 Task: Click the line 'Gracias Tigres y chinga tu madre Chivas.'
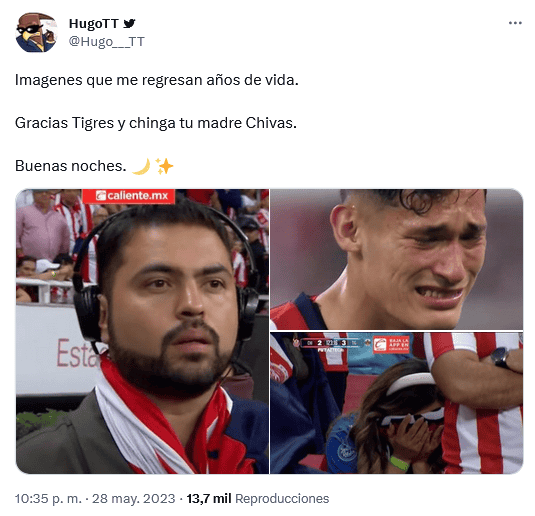156,123
